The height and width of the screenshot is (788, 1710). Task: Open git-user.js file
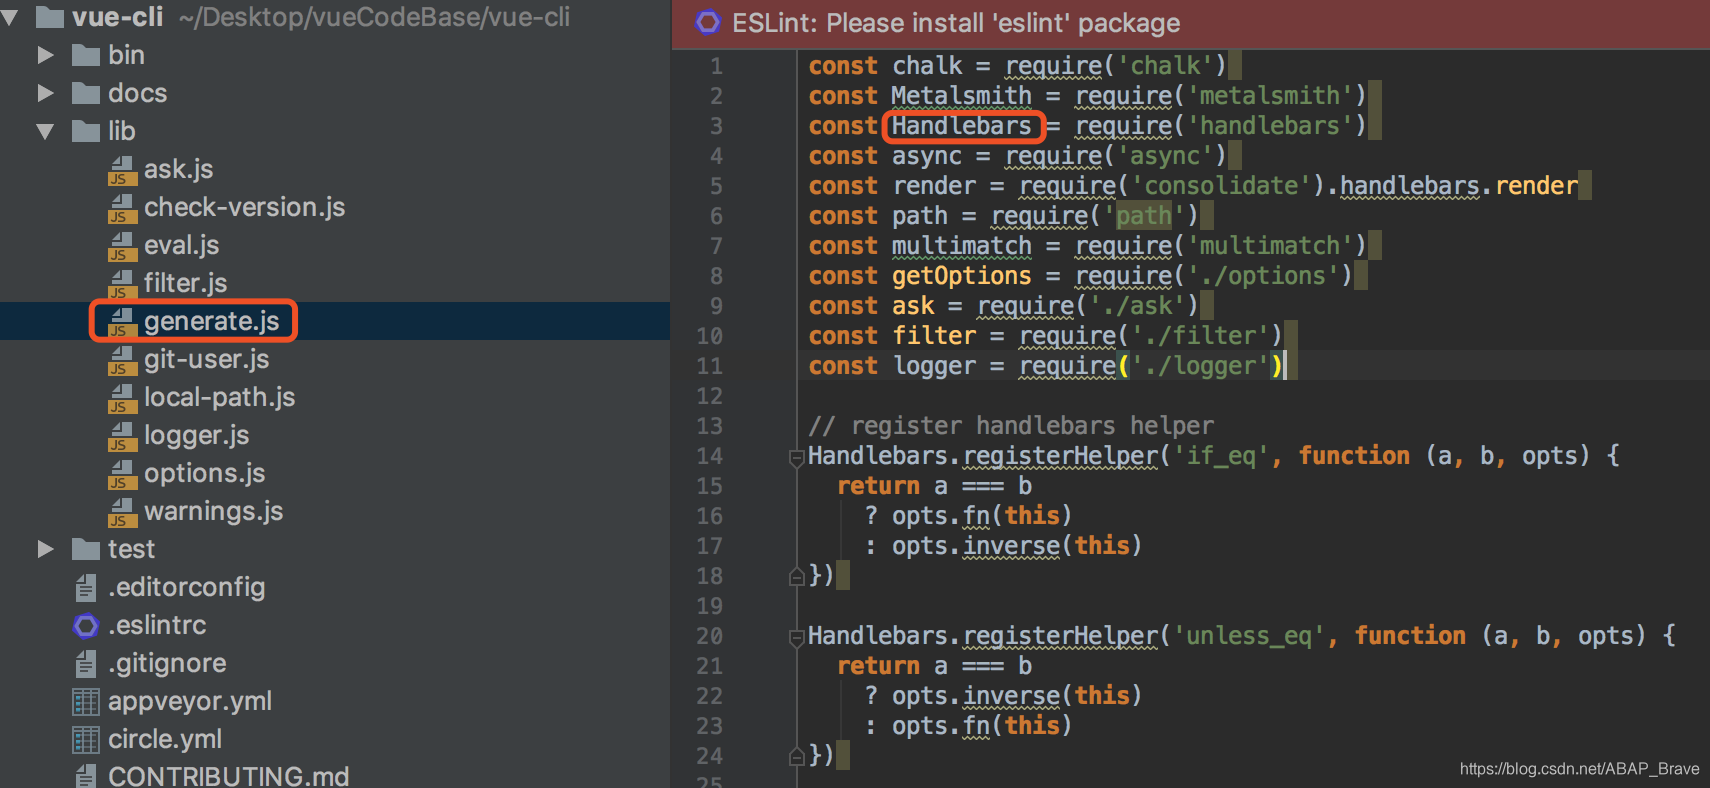pos(206,359)
